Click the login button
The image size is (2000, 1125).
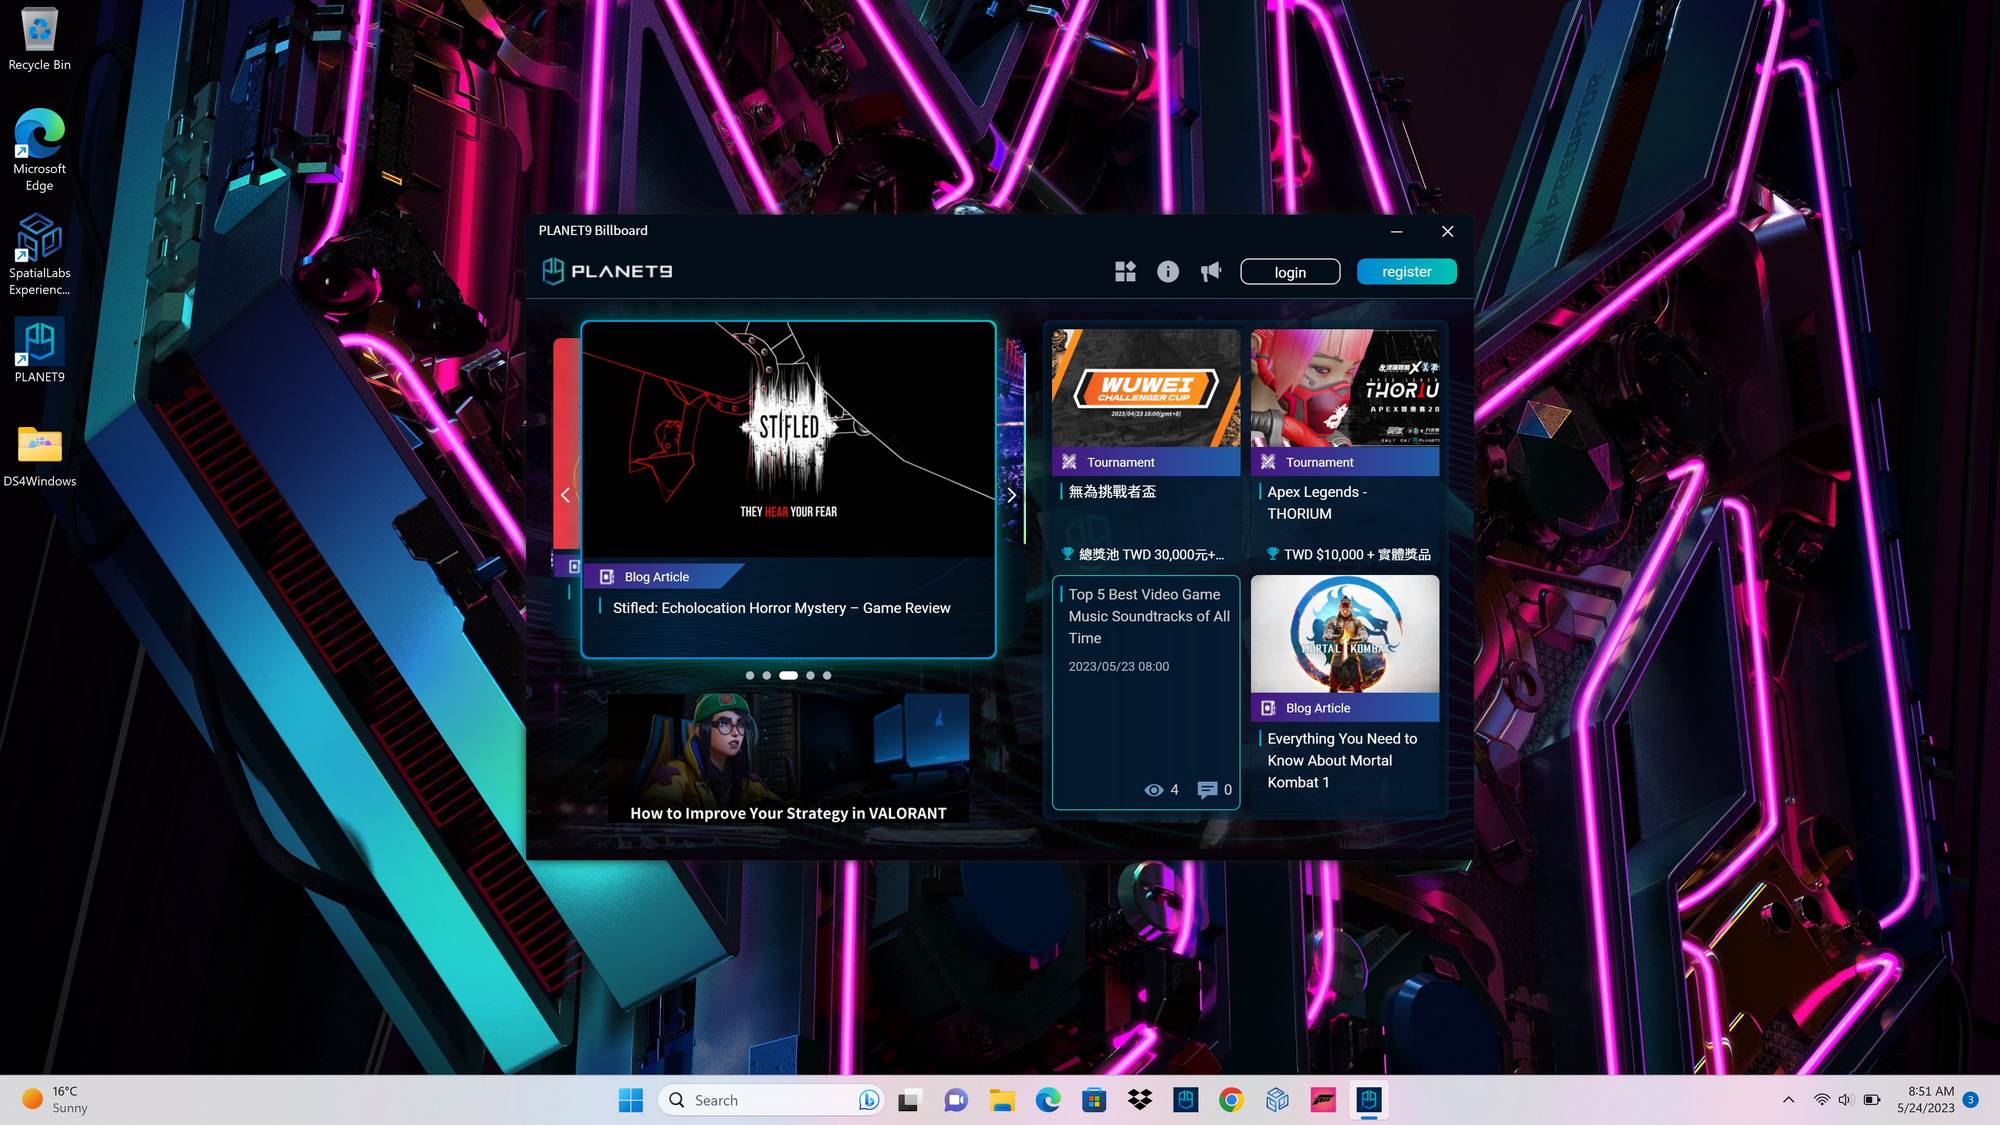point(1290,272)
